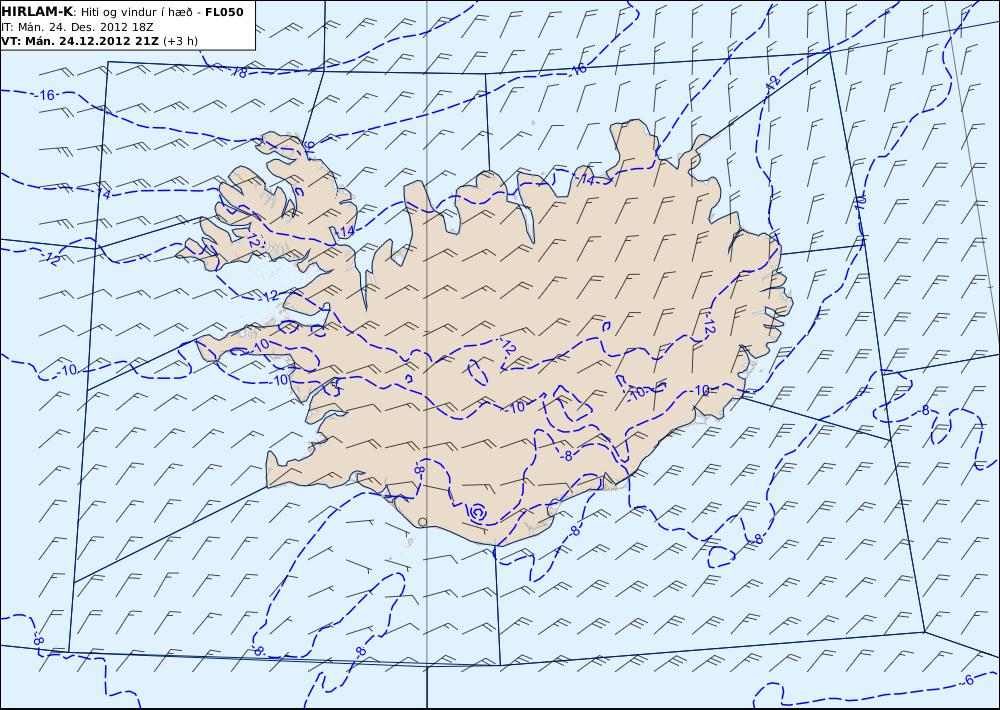Click the -18 isotherm contour label

click(239, 72)
